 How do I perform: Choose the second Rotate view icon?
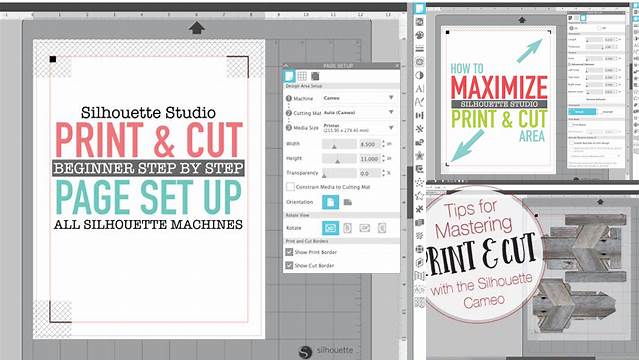pyautogui.click(x=348, y=228)
